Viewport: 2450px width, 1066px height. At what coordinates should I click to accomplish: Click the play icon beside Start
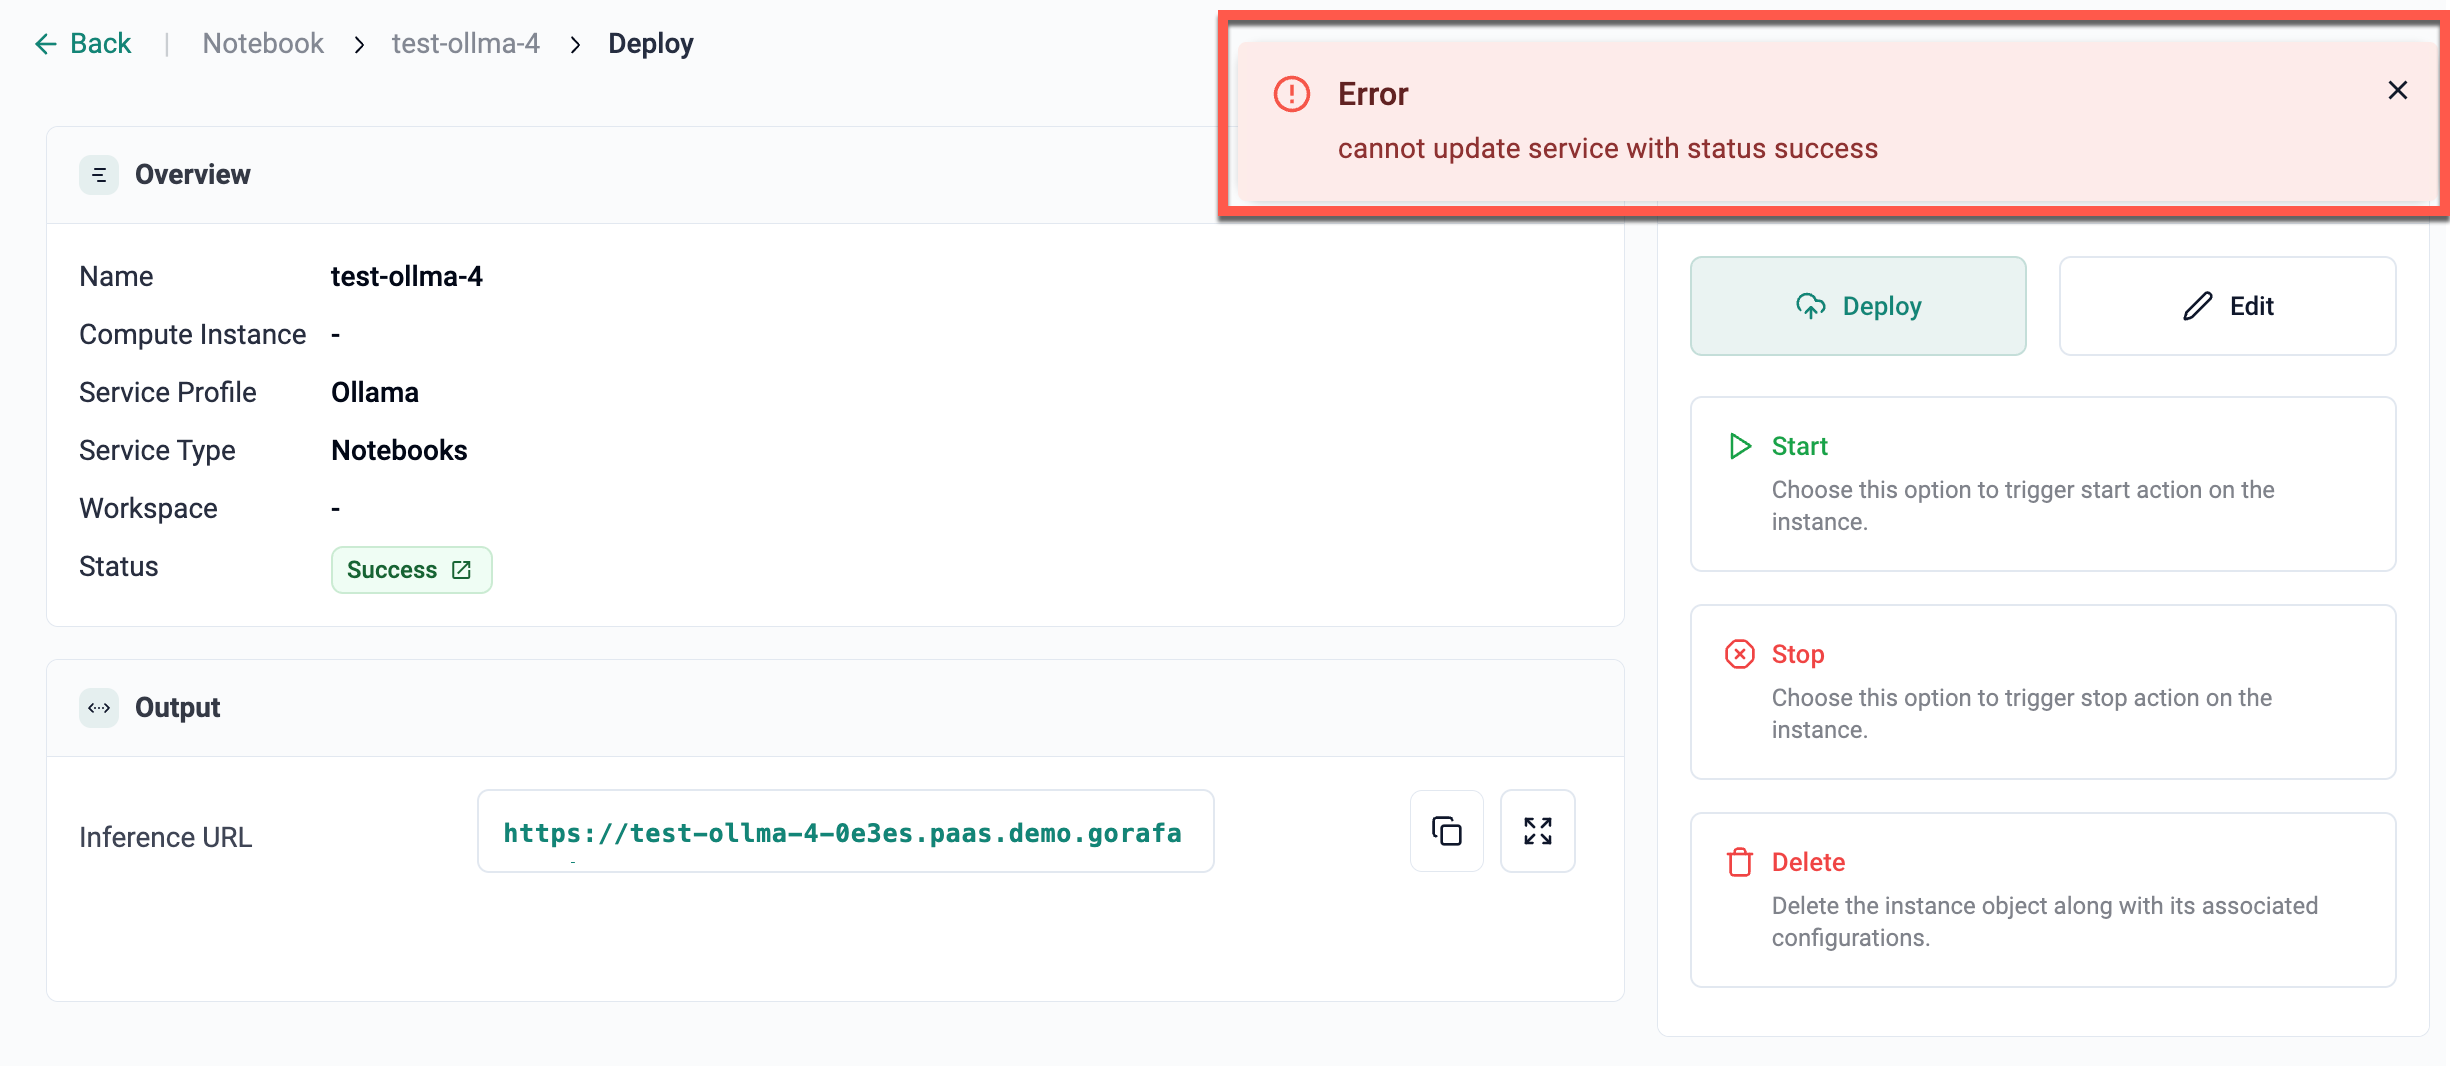[x=1740, y=446]
